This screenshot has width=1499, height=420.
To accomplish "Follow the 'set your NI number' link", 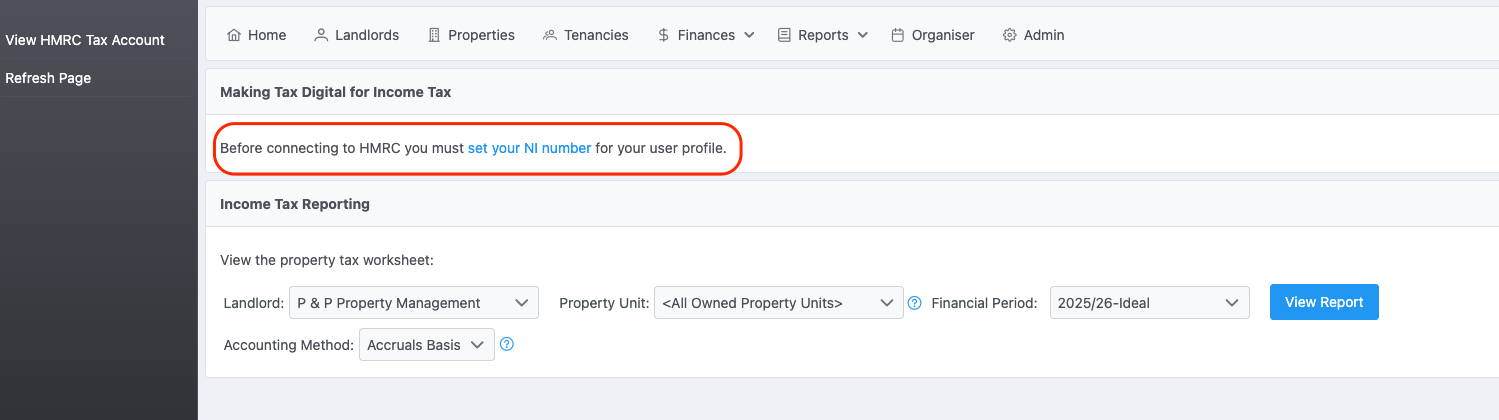I will tap(529, 148).
